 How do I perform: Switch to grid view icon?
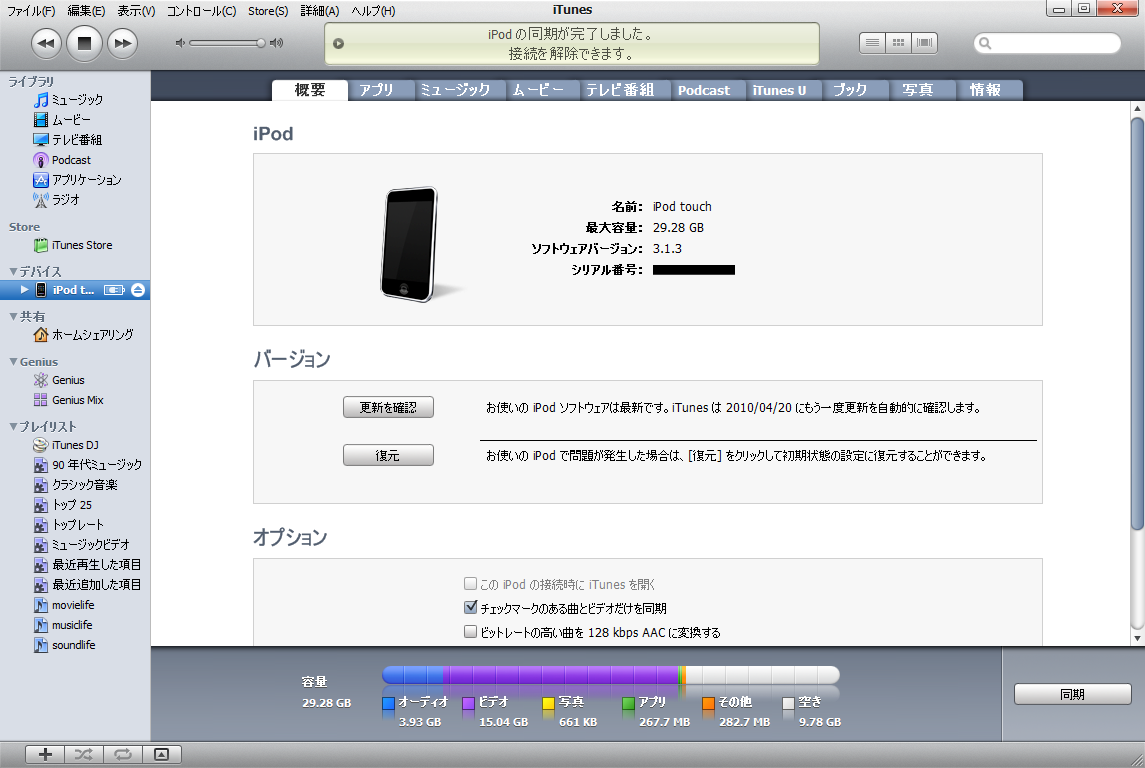898,43
